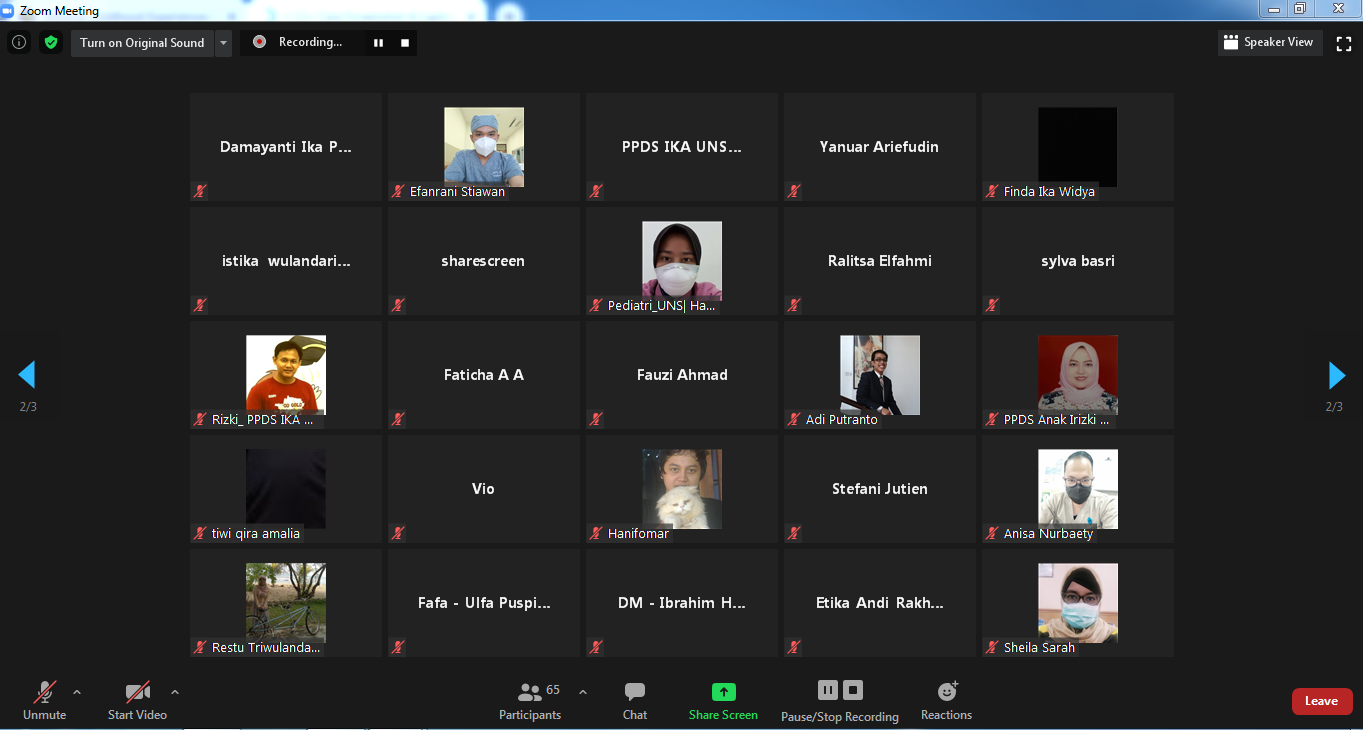Start Video with the camera button
Image resolution: width=1363 pixels, height=730 pixels.
click(138, 700)
